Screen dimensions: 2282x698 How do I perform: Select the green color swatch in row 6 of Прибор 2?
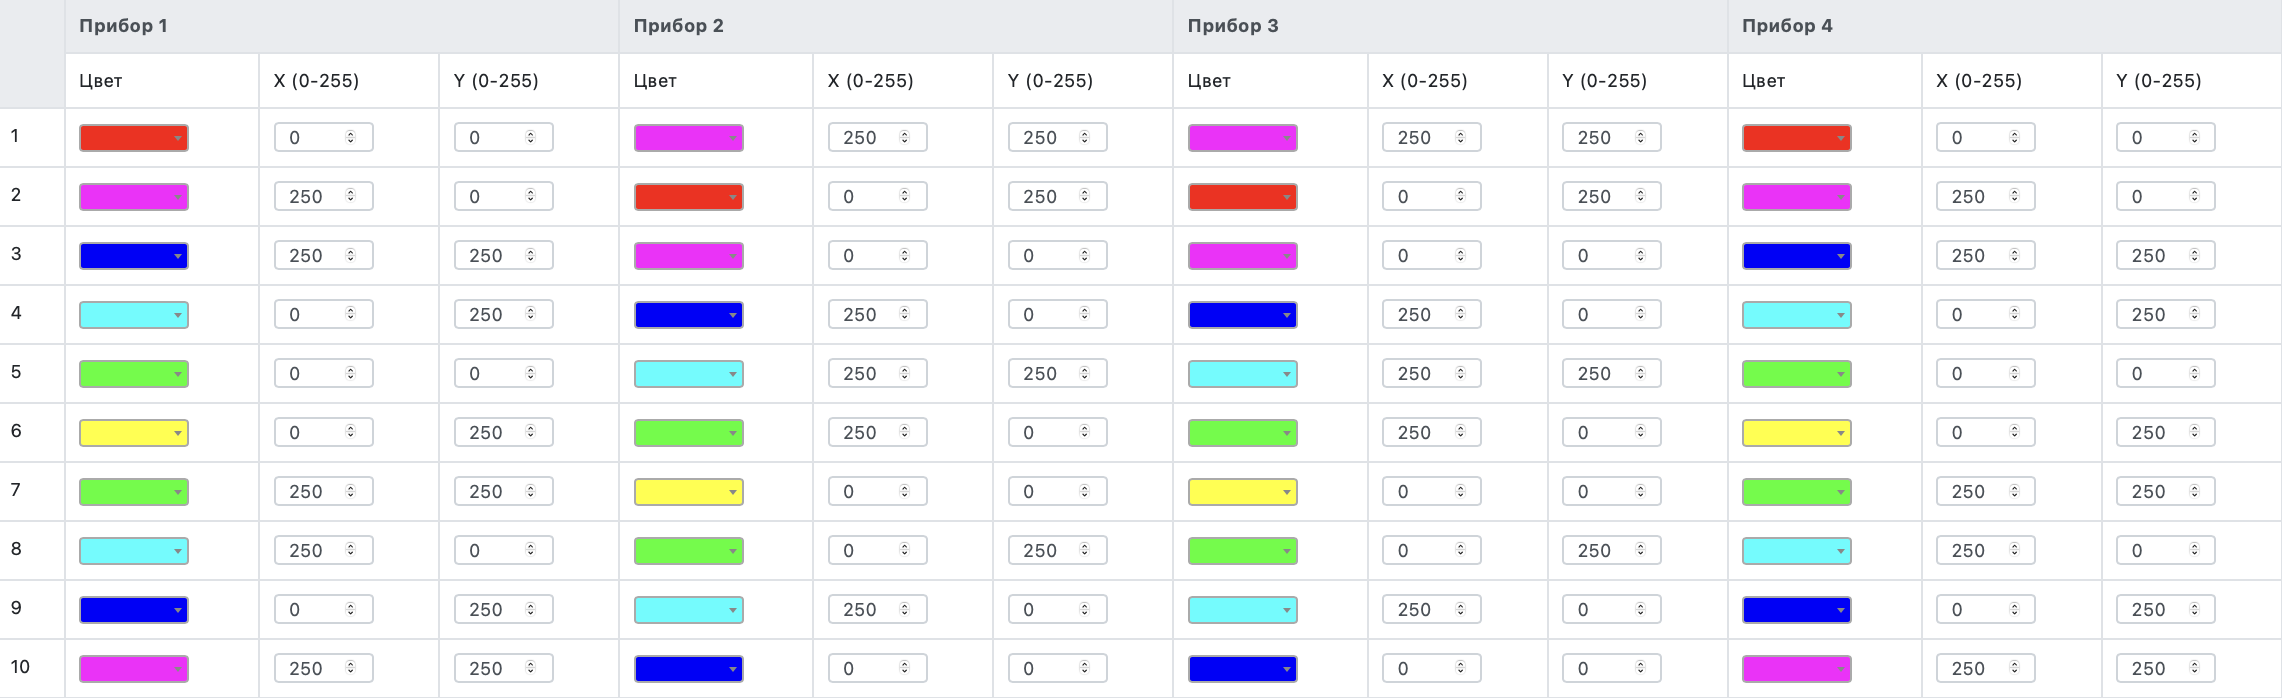(x=688, y=433)
